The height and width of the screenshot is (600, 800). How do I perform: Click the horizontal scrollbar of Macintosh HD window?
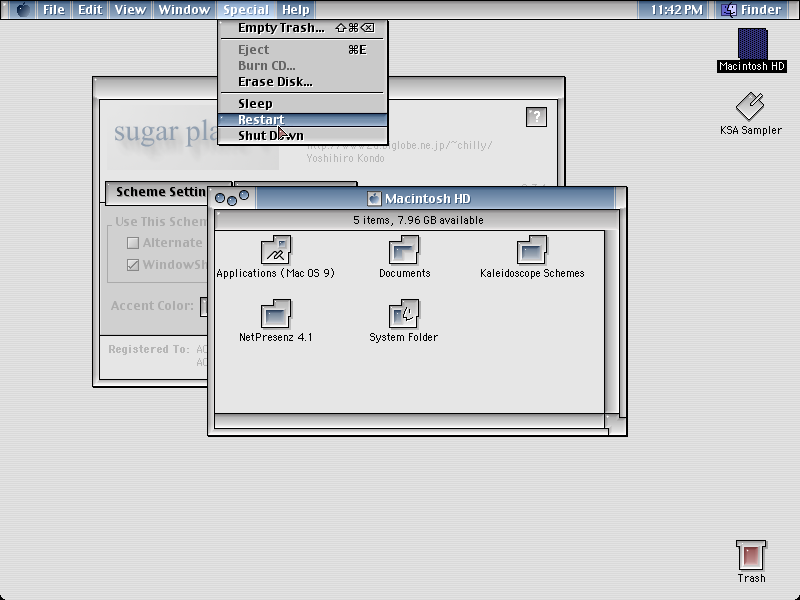pos(410,421)
